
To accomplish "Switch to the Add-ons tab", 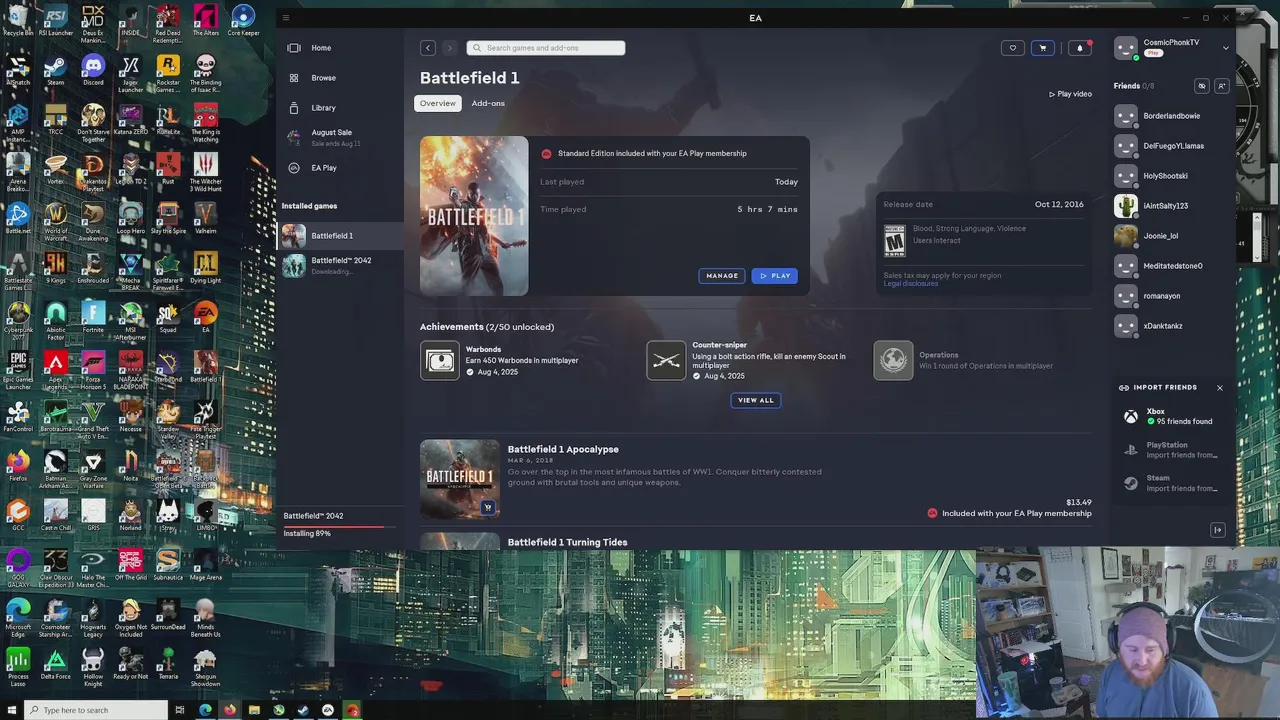I will click(488, 103).
